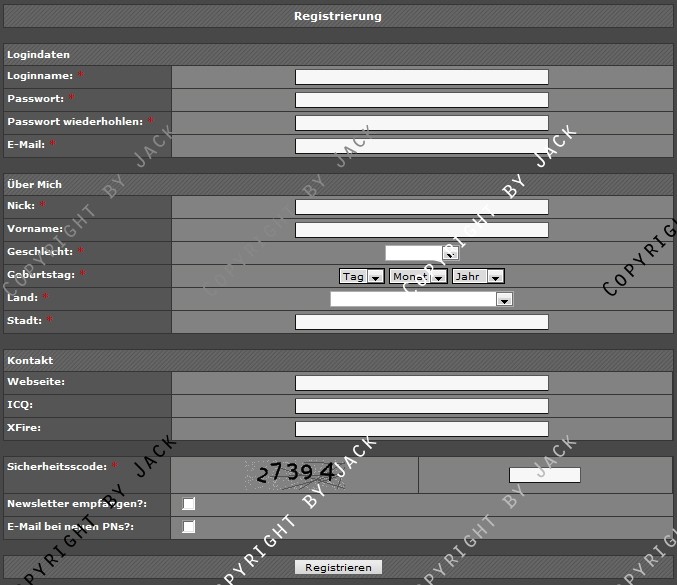Viewport: 677px width, 585px height.
Task: Click the Loginname text field
Action: click(x=421, y=77)
